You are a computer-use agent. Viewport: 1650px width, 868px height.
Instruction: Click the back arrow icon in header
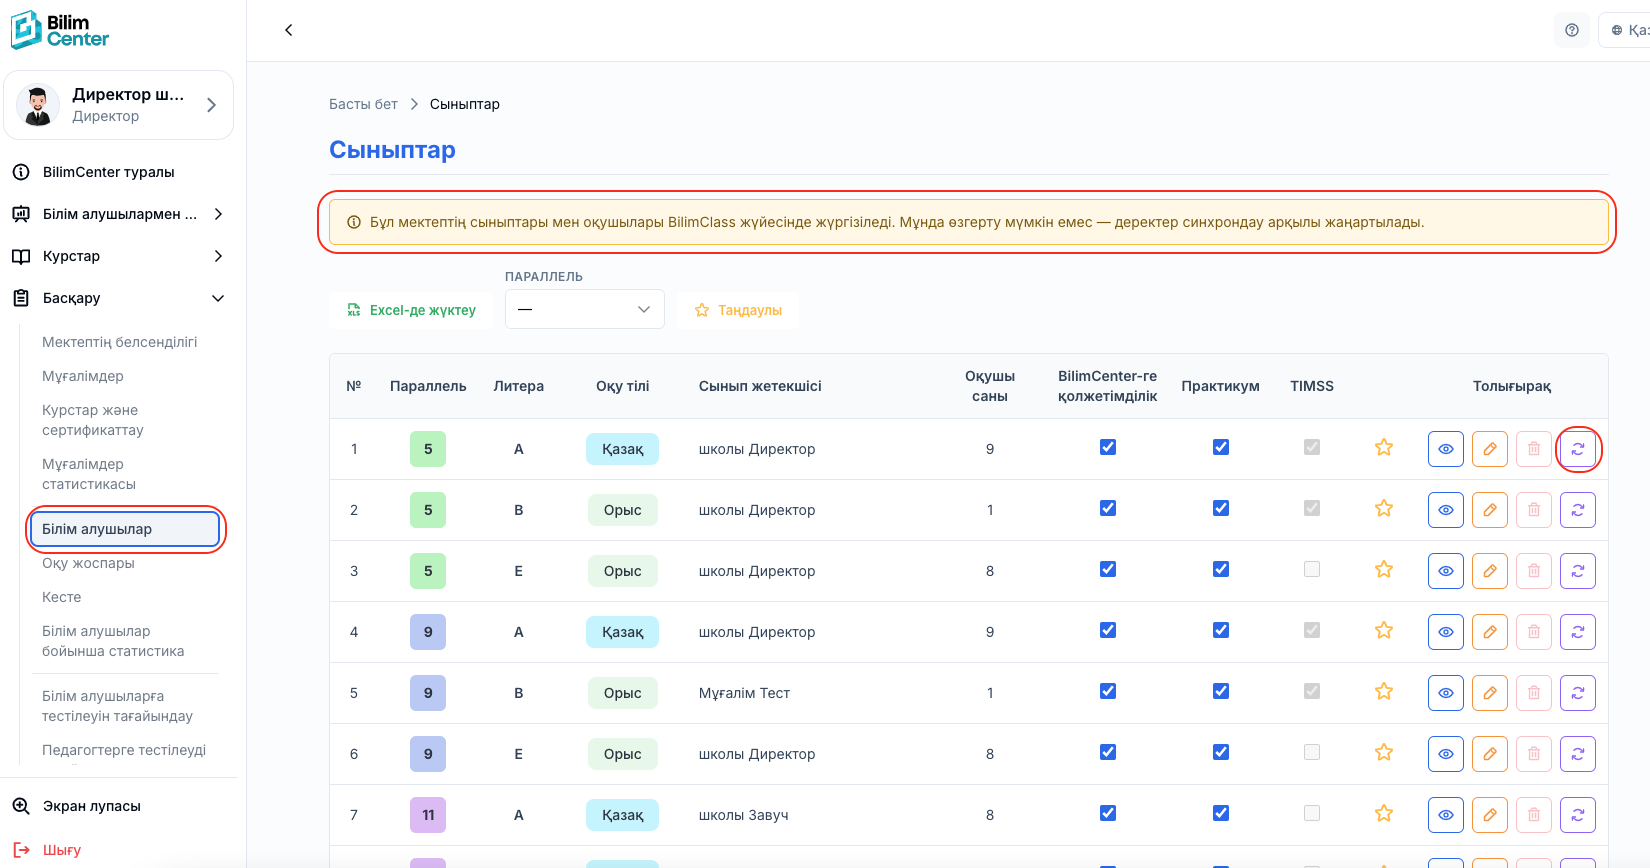click(289, 30)
